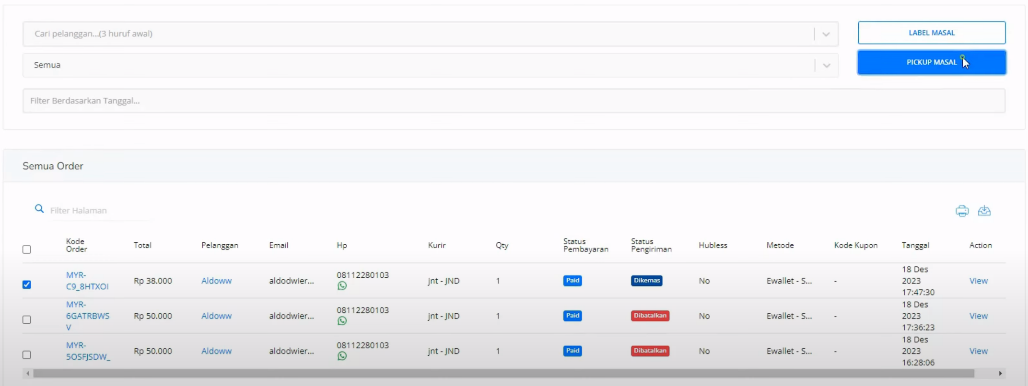Click the Rp 38.000 total cell
Image resolution: width=1028 pixels, height=386 pixels.
coord(153,280)
